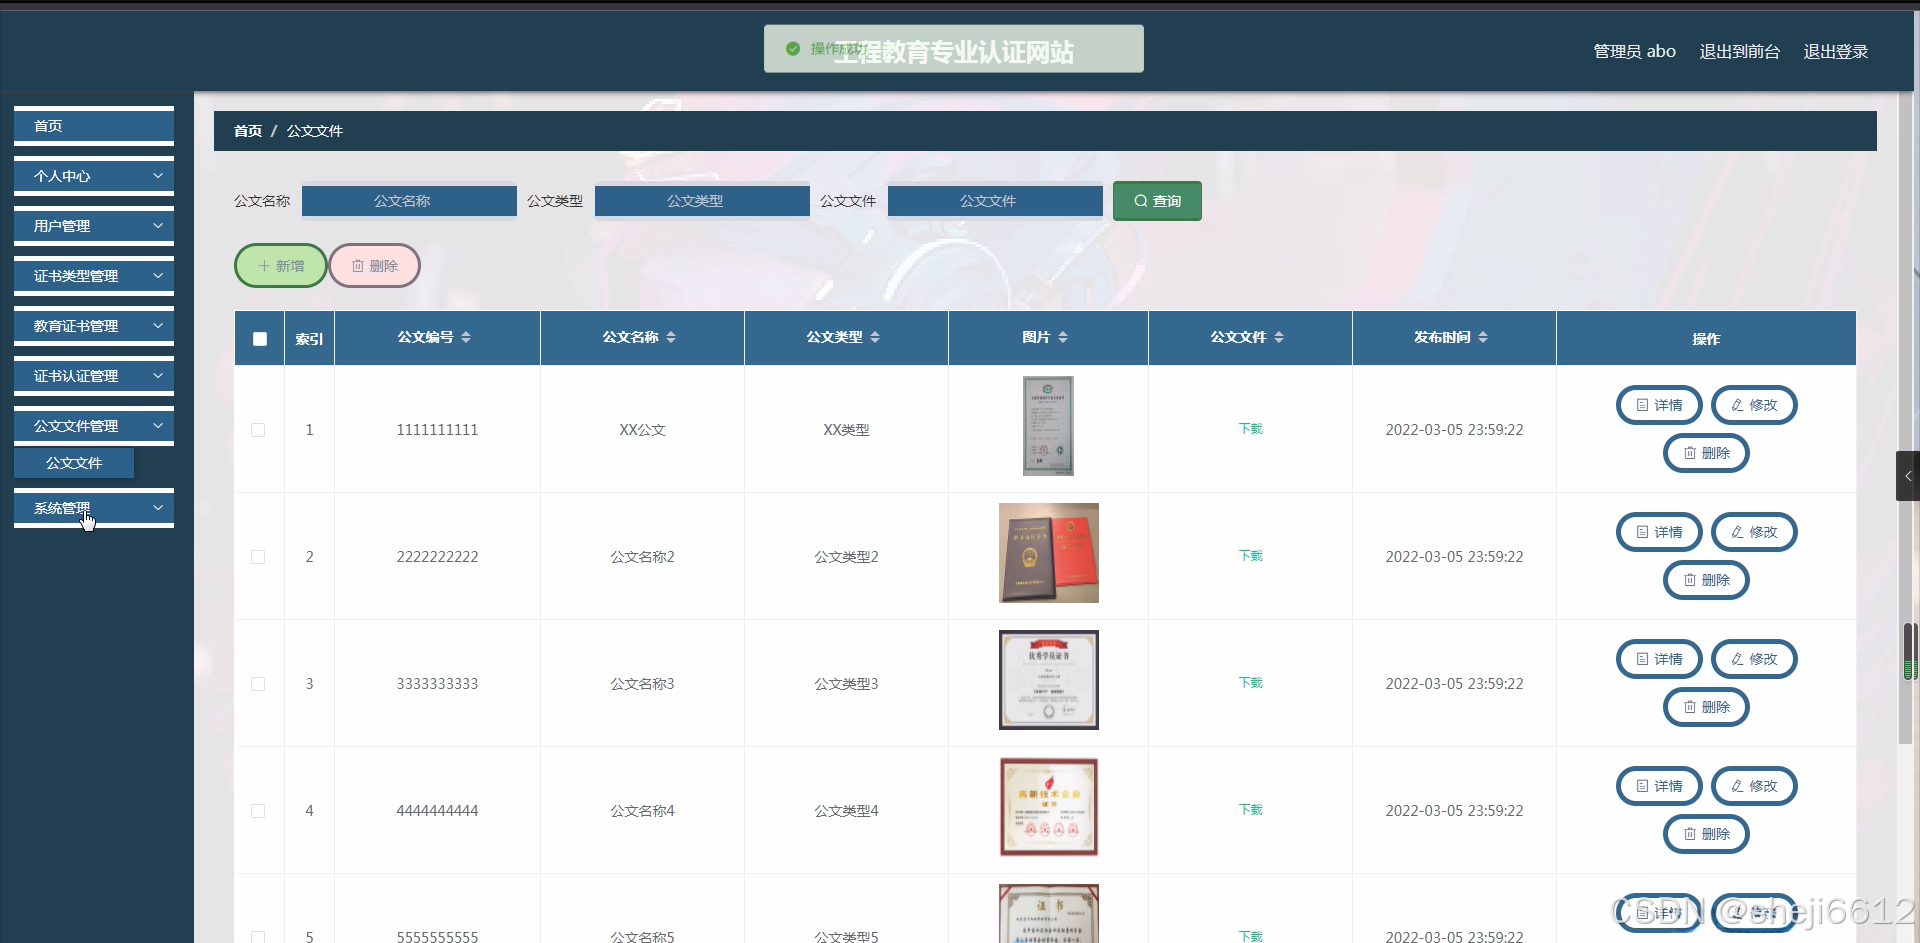Open the 优秀学员证书 thumbnail in row 3
The width and height of the screenshot is (1920, 943).
[x=1048, y=680]
